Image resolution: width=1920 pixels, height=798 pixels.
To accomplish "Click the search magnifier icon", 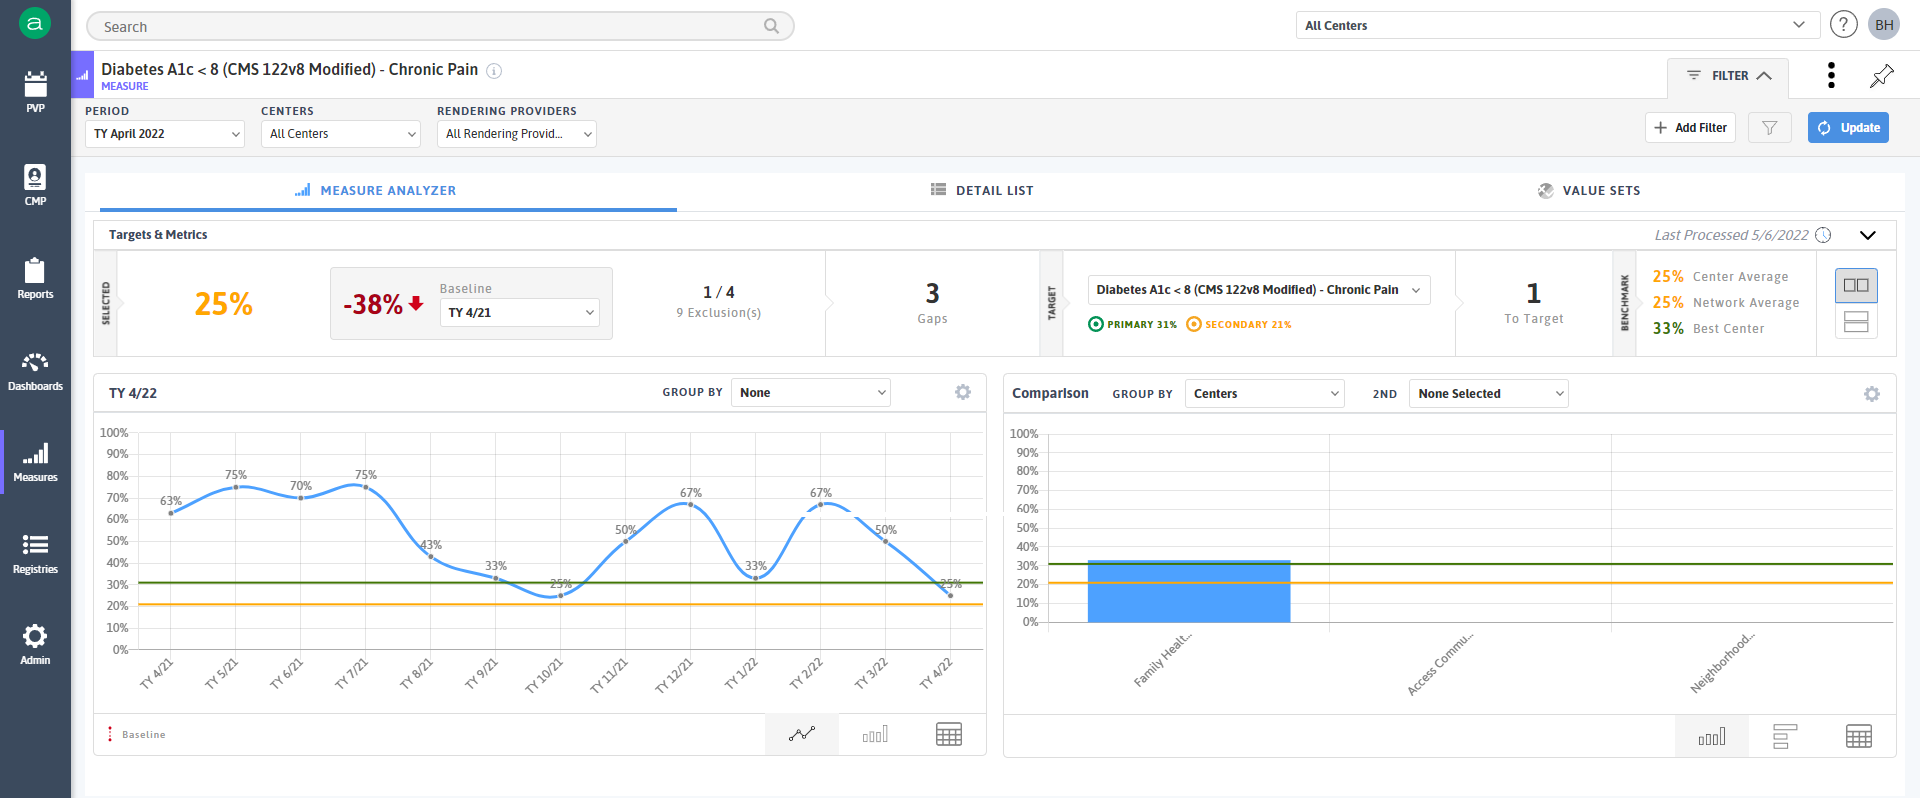I will coord(771,26).
